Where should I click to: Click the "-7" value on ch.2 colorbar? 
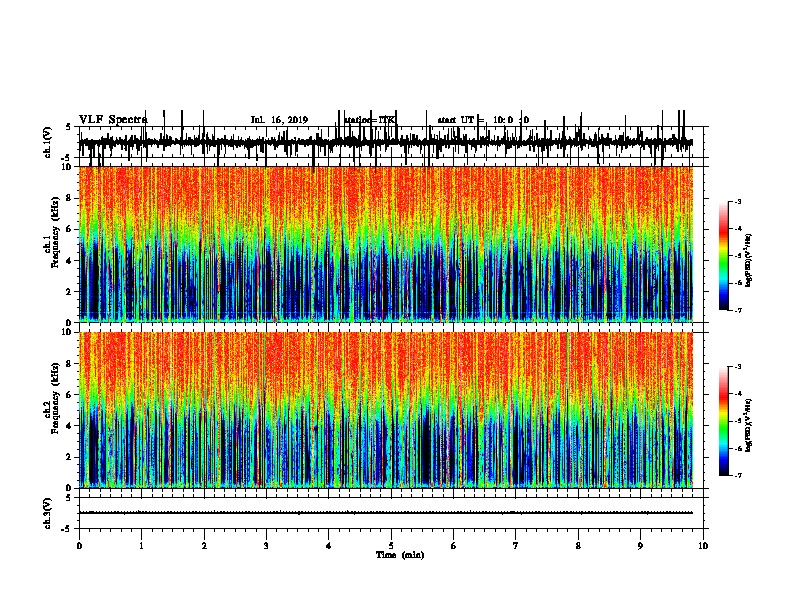(x=737, y=475)
